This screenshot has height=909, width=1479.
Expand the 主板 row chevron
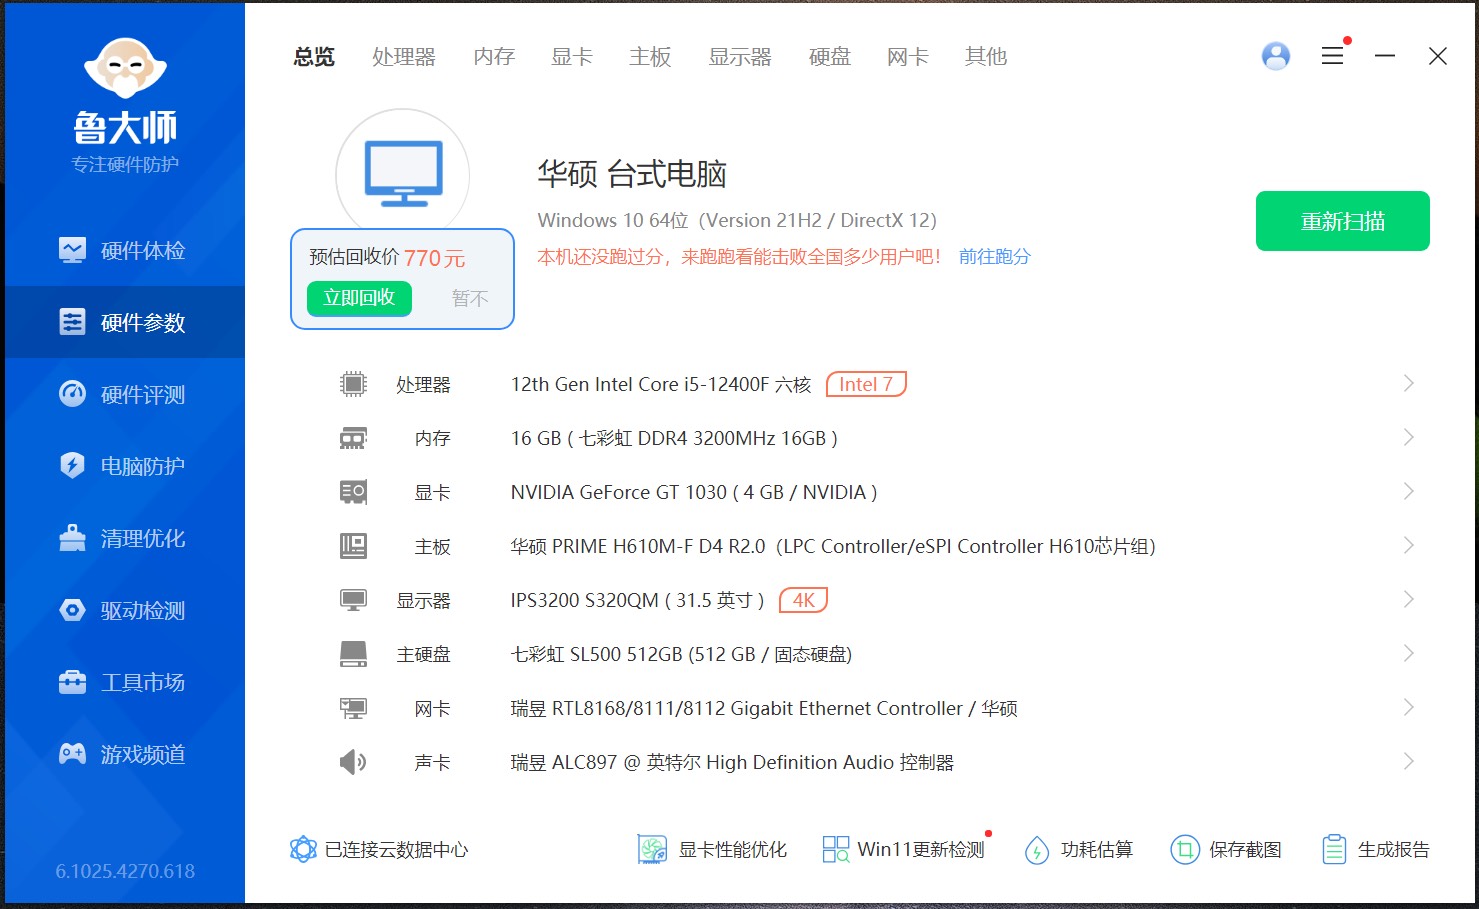(1408, 545)
